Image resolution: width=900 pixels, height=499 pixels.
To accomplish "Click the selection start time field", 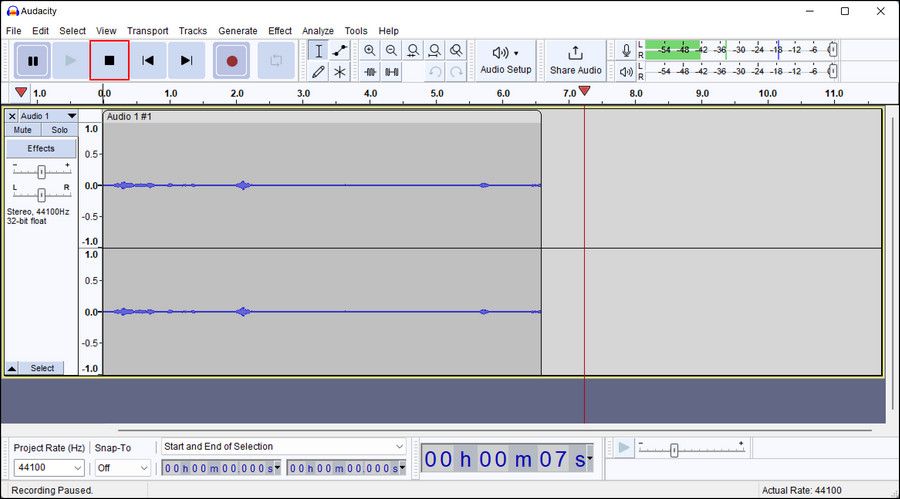I will tap(221, 469).
